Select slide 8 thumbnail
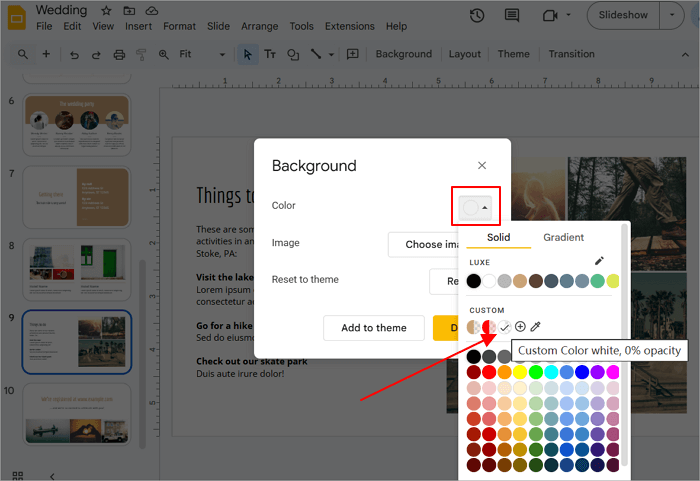 click(x=77, y=269)
